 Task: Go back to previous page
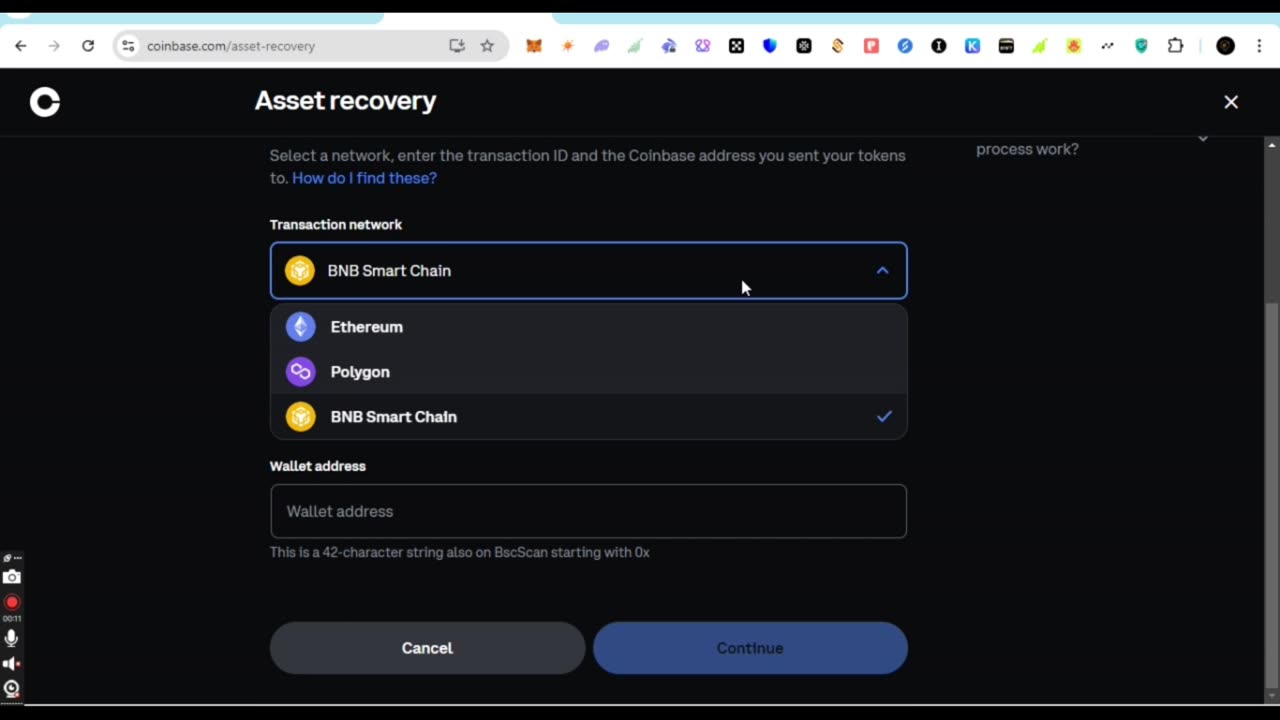21,46
